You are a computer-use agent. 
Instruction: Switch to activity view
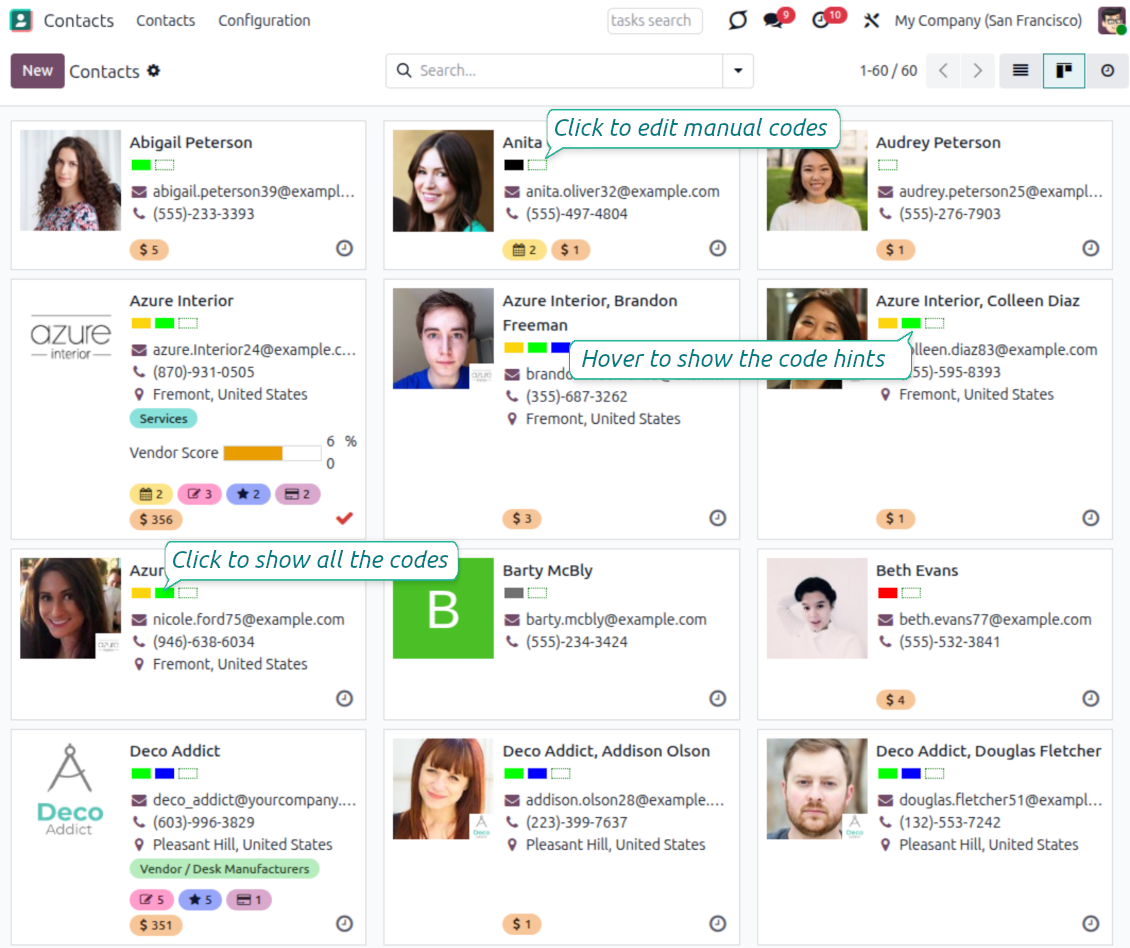point(1106,71)
